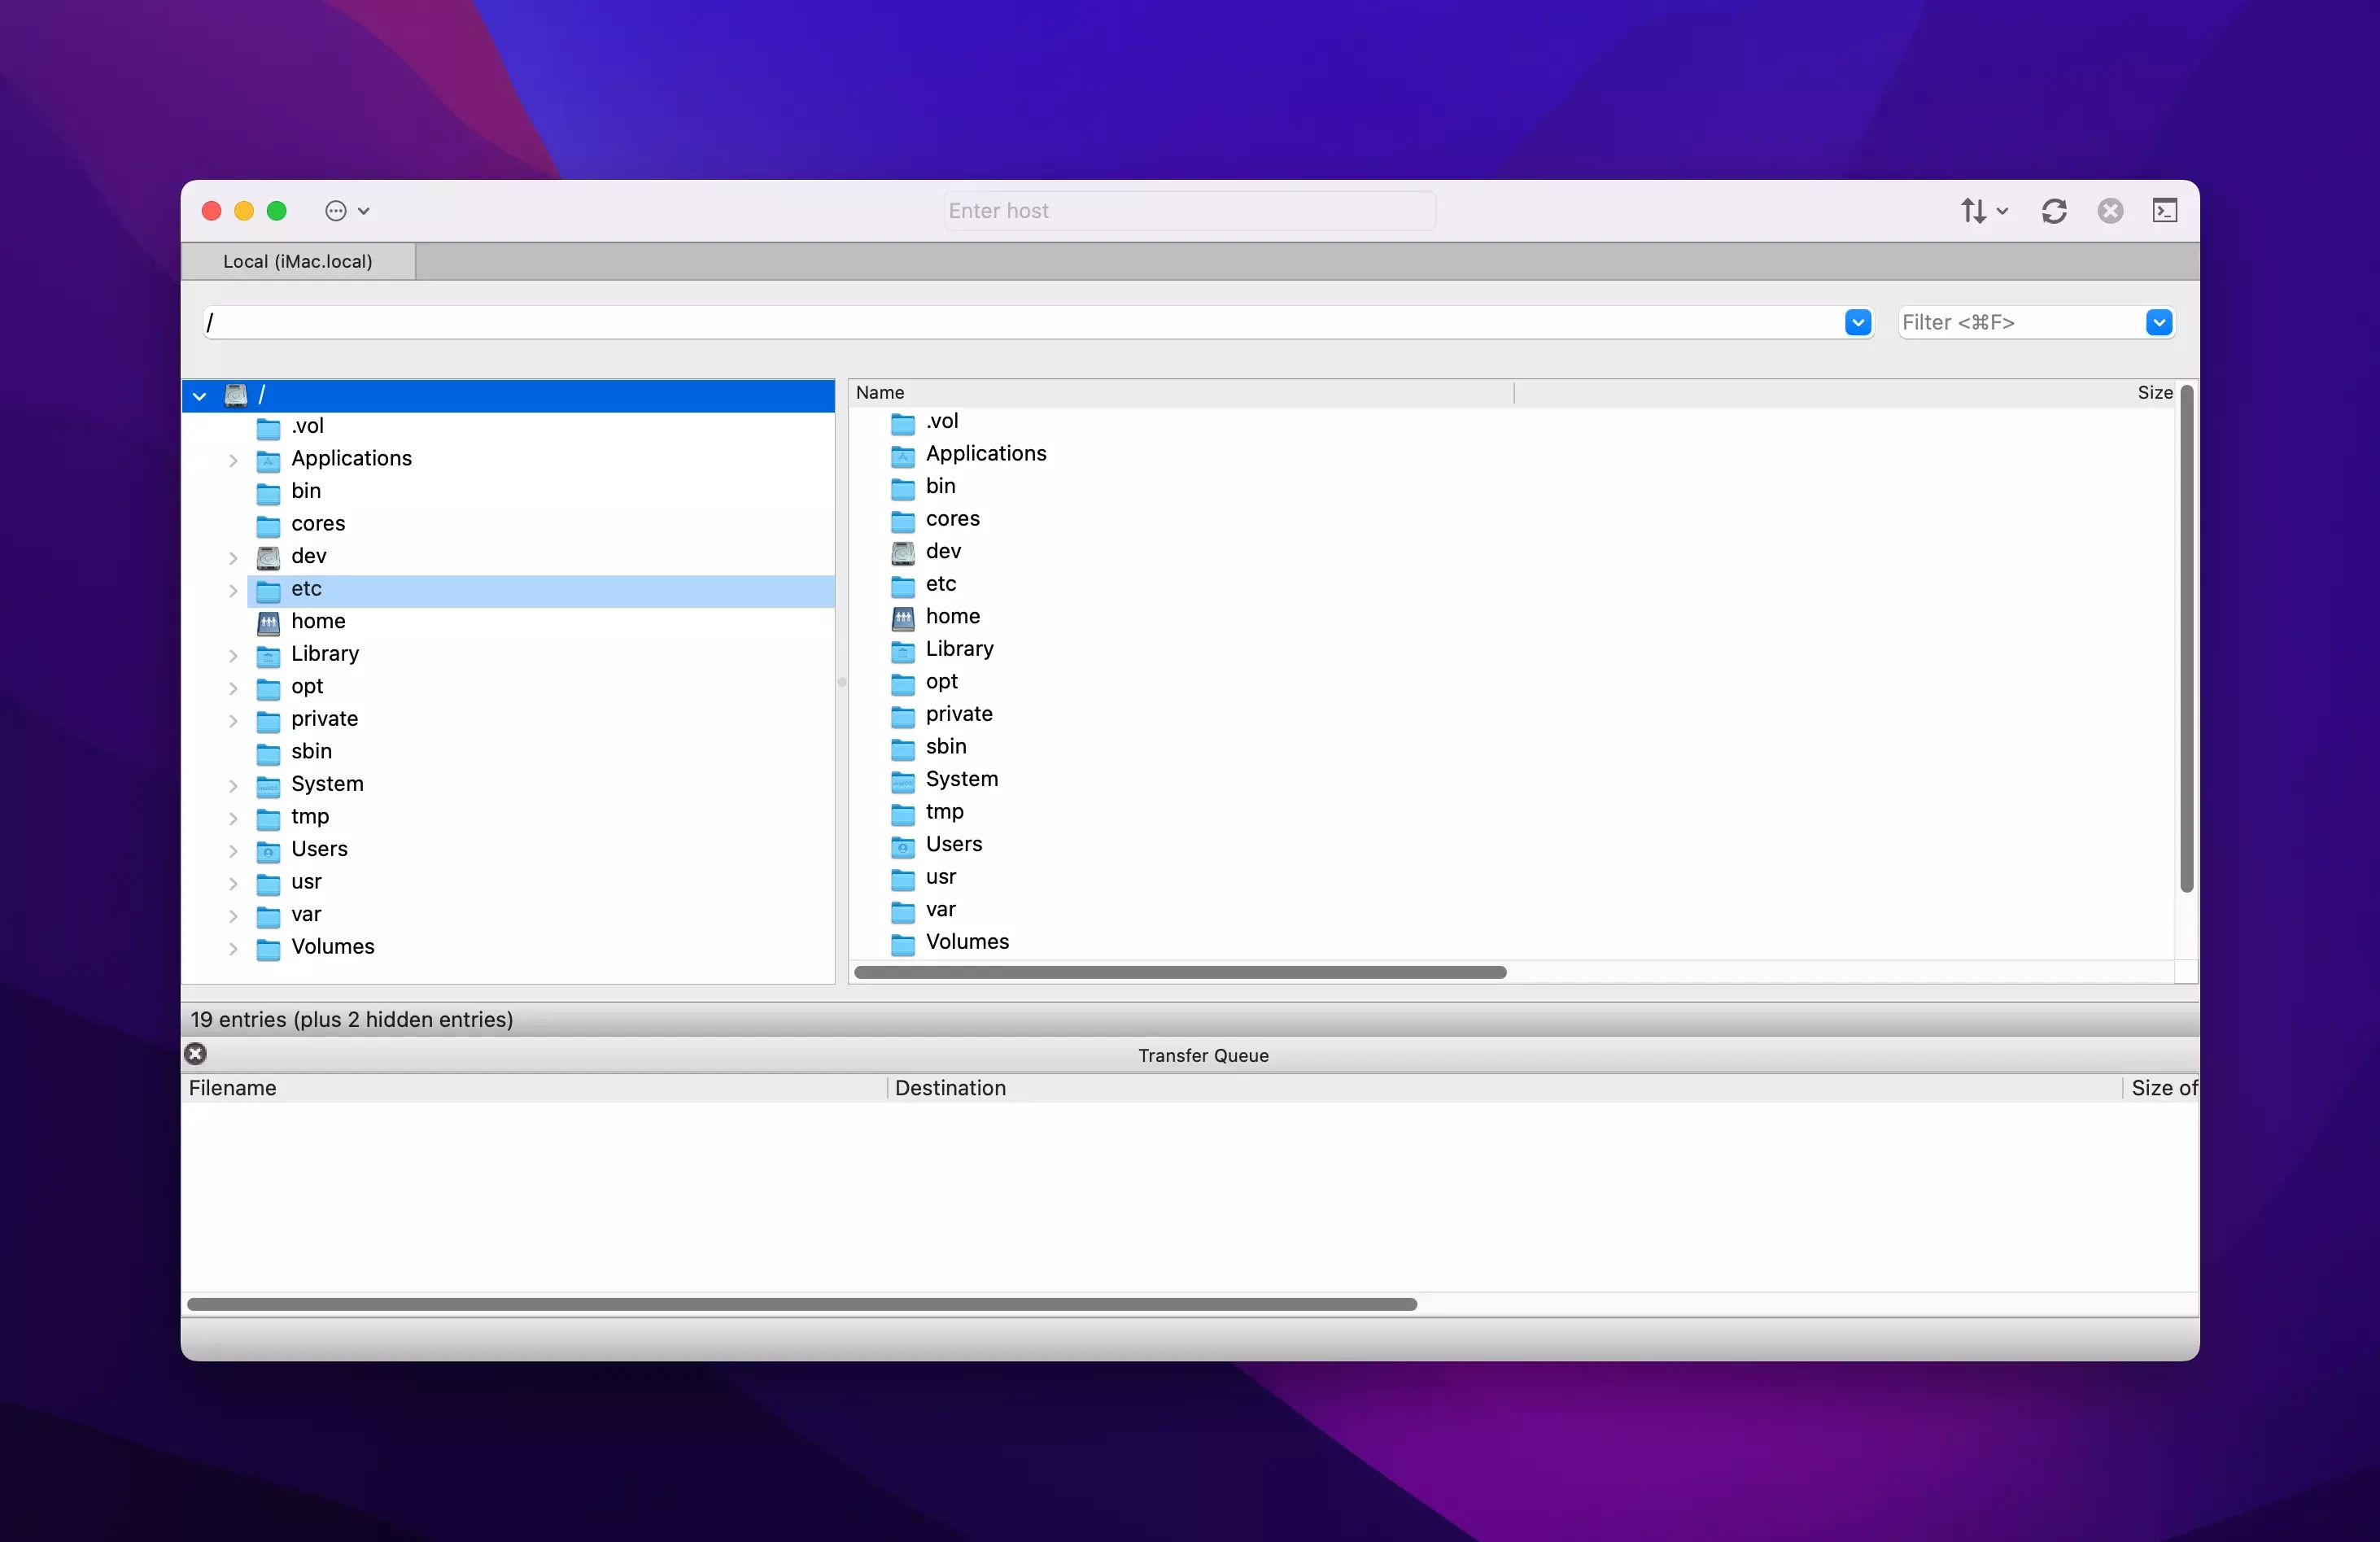This screenshot has width=2380, height=1542.
Task: Click the file list horizontal scrollbar
Action: tap(1180, 972)
